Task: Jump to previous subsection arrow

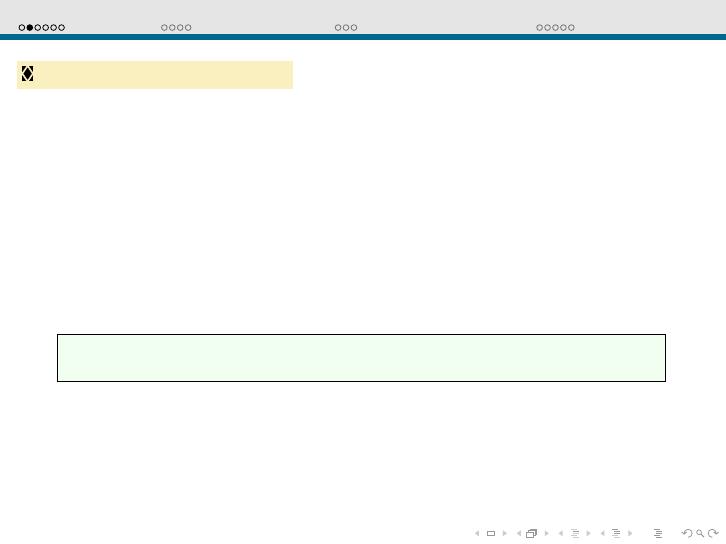Action: coord(561,534)
